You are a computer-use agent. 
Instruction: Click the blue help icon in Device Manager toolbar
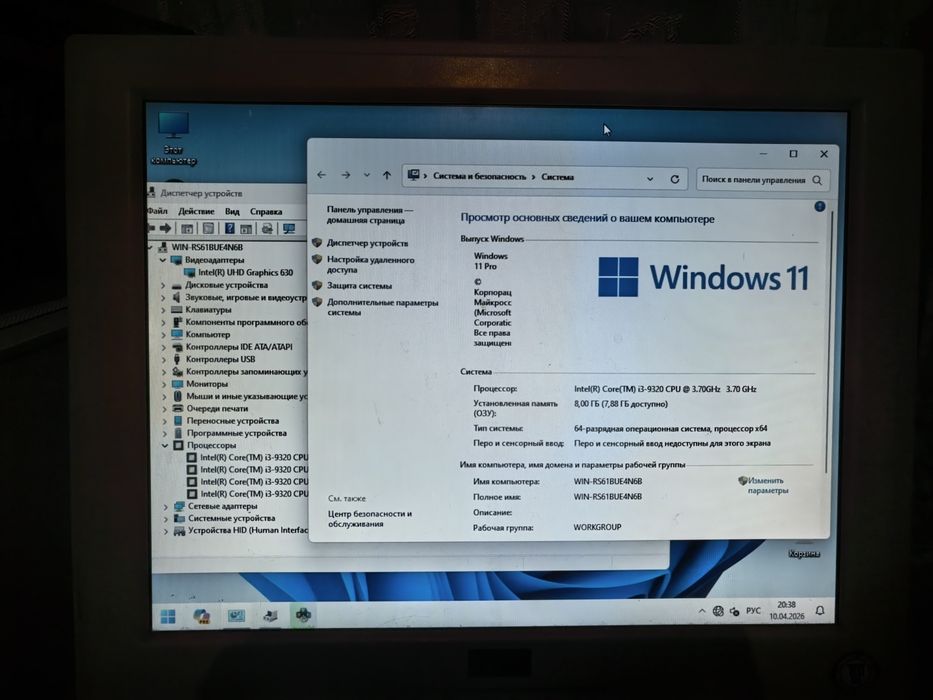(230, 228)
